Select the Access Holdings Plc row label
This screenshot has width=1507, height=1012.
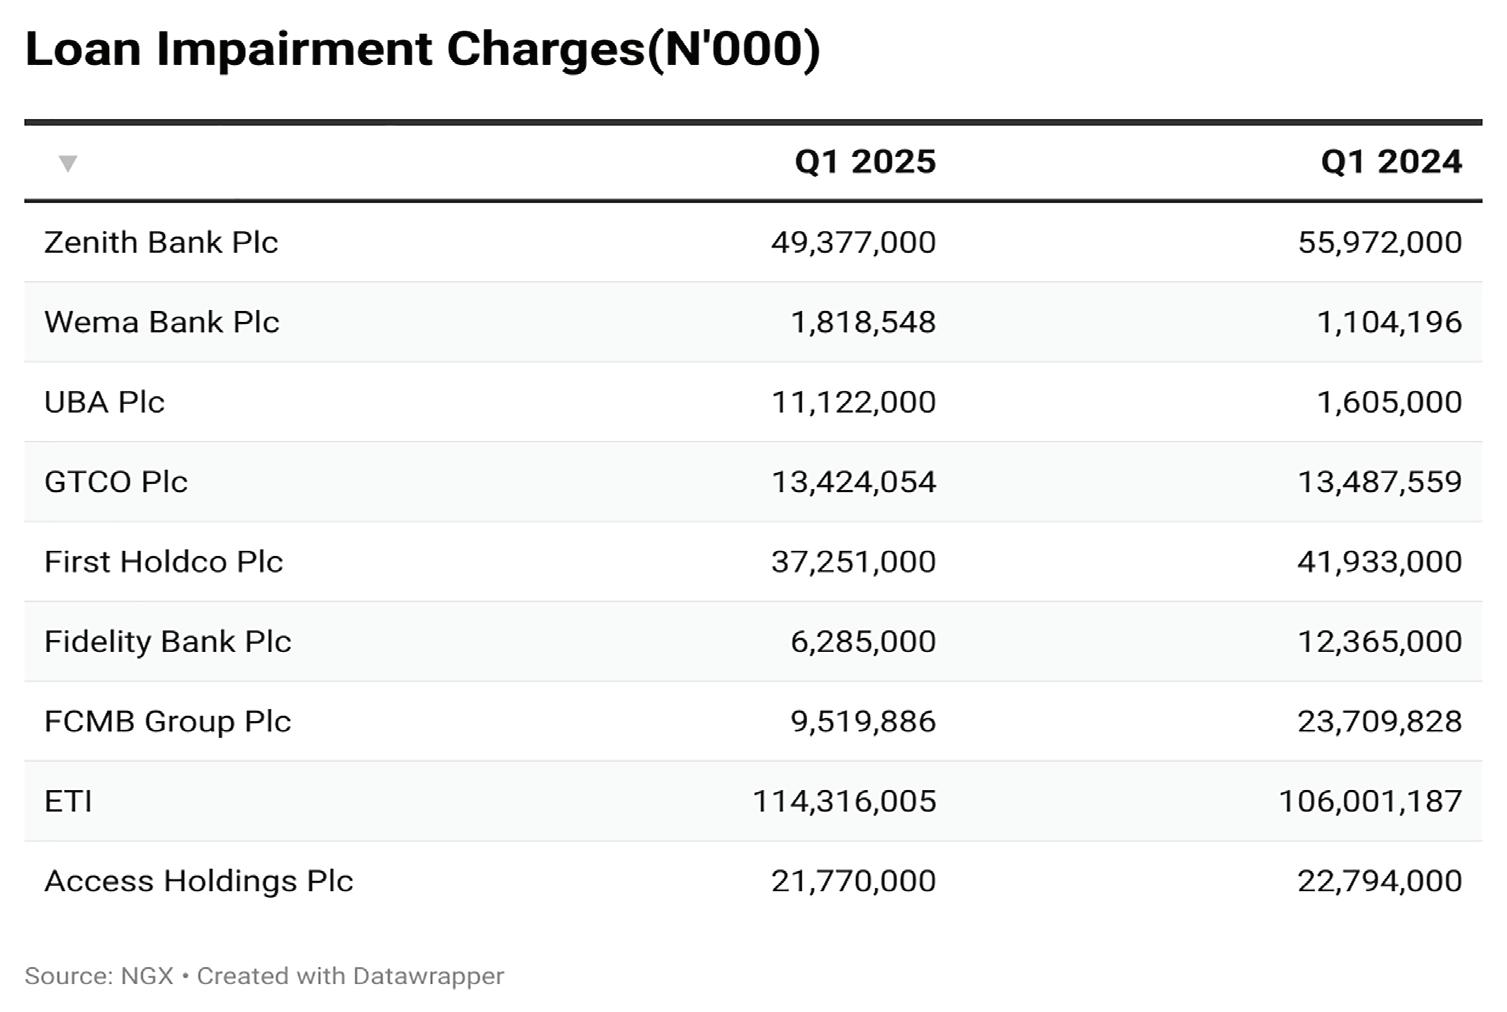[199, 881]
